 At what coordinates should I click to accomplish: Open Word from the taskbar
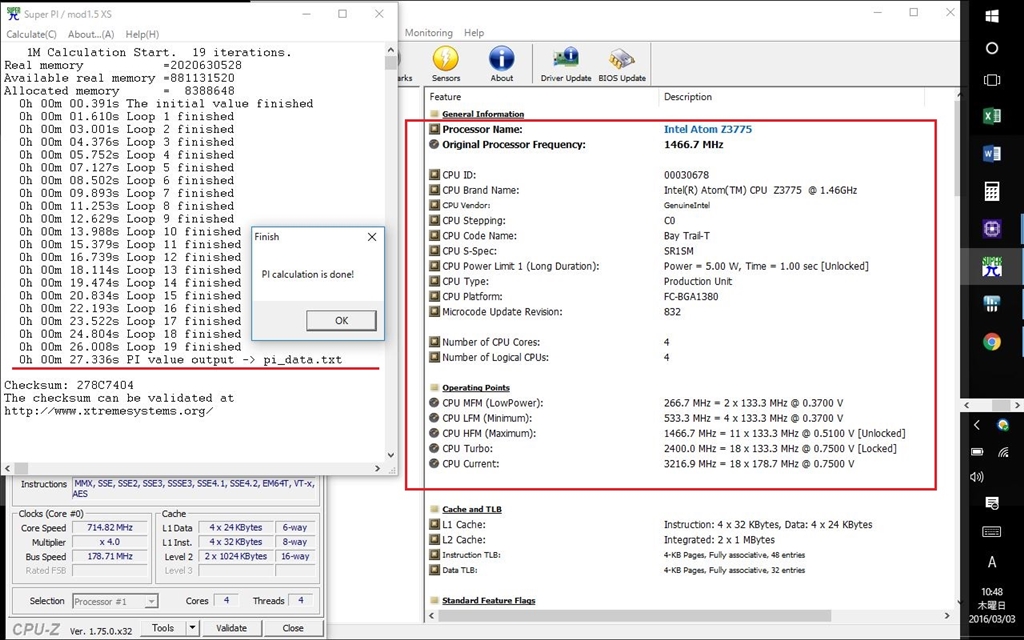(x=992, y=154)
